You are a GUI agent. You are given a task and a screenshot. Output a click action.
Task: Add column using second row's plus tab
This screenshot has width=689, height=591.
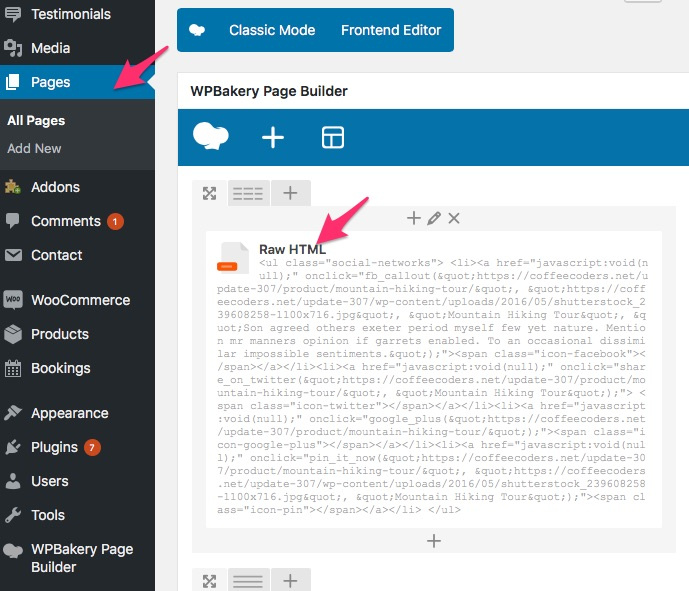click(290, 581)
